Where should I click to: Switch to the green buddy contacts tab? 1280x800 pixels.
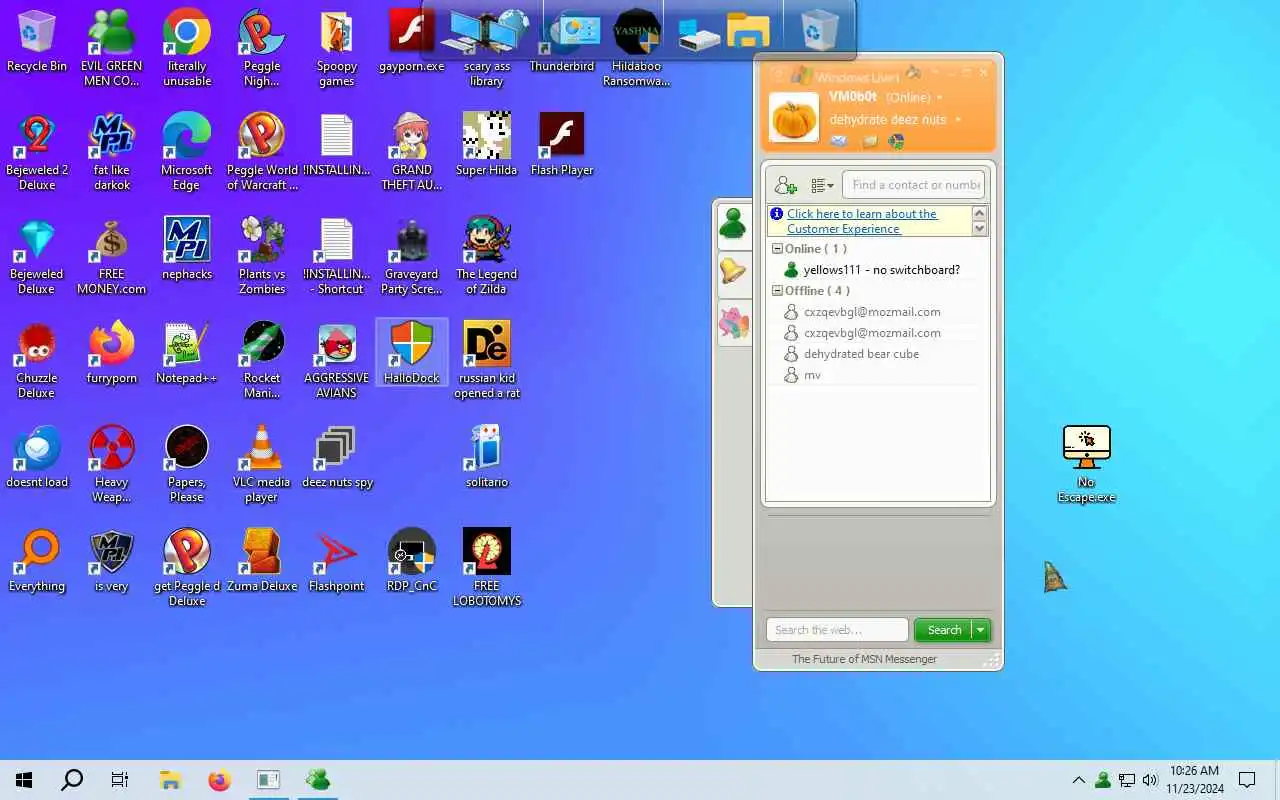pyautogui.click(x=733, y=223)
